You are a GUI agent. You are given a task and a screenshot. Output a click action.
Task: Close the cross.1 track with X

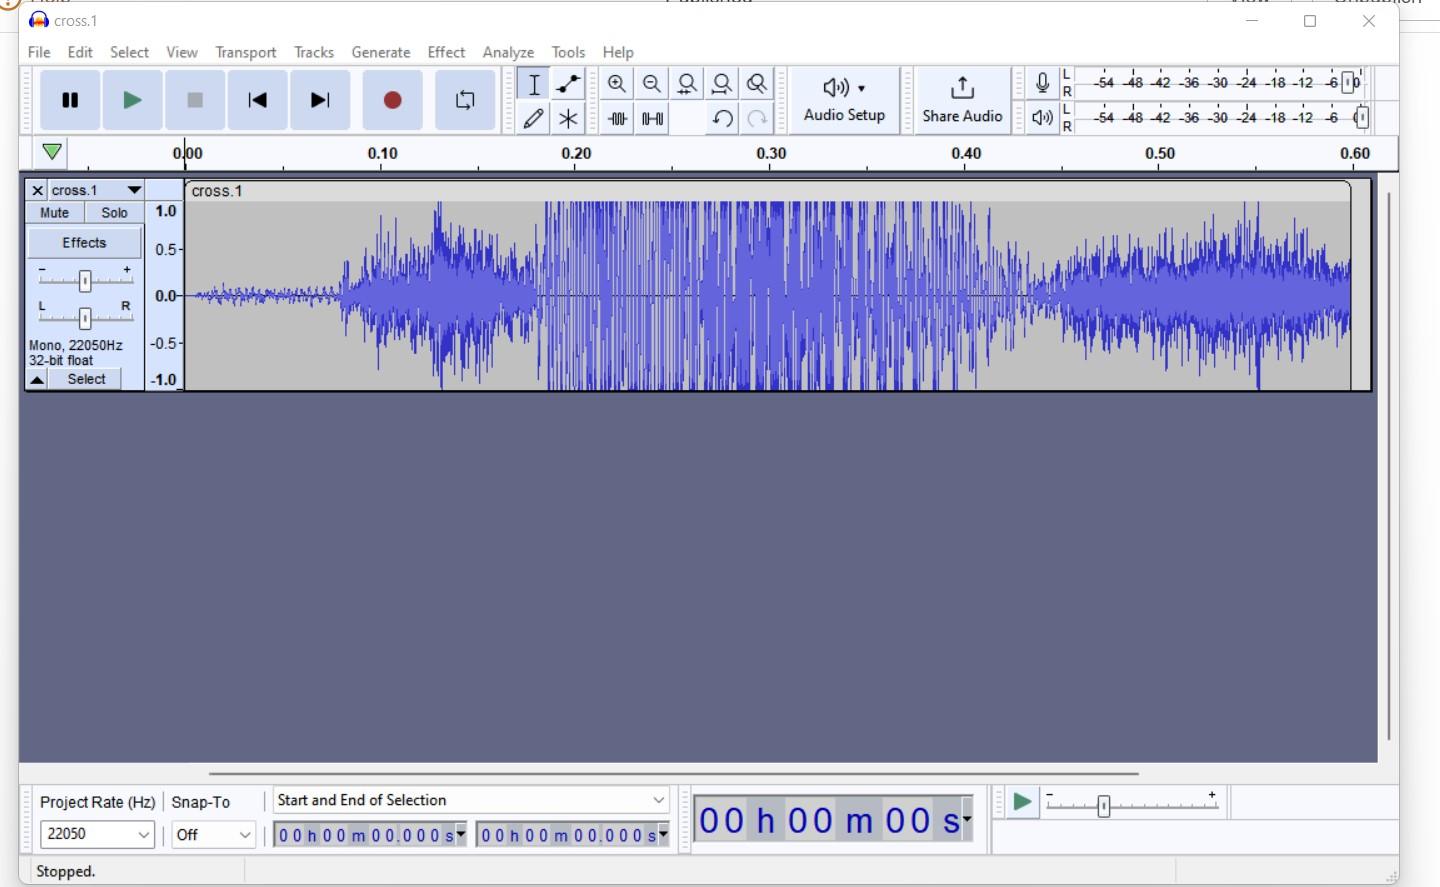click(37, 190)
